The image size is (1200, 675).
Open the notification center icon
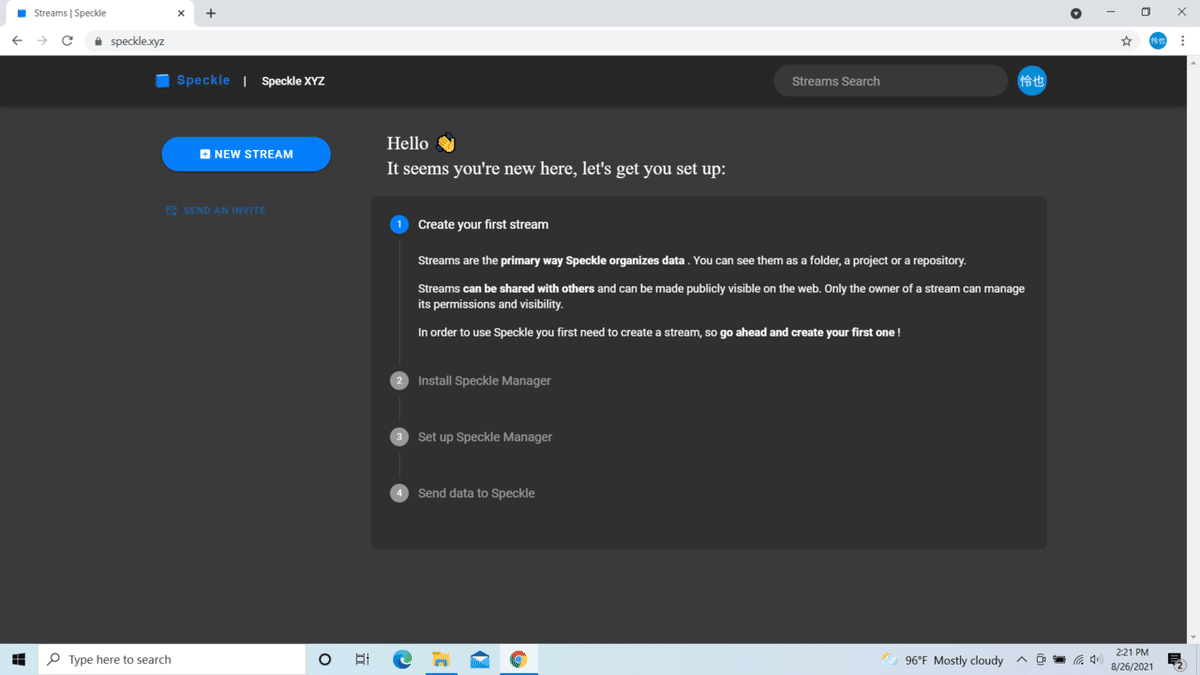[x=1176, y=660]
